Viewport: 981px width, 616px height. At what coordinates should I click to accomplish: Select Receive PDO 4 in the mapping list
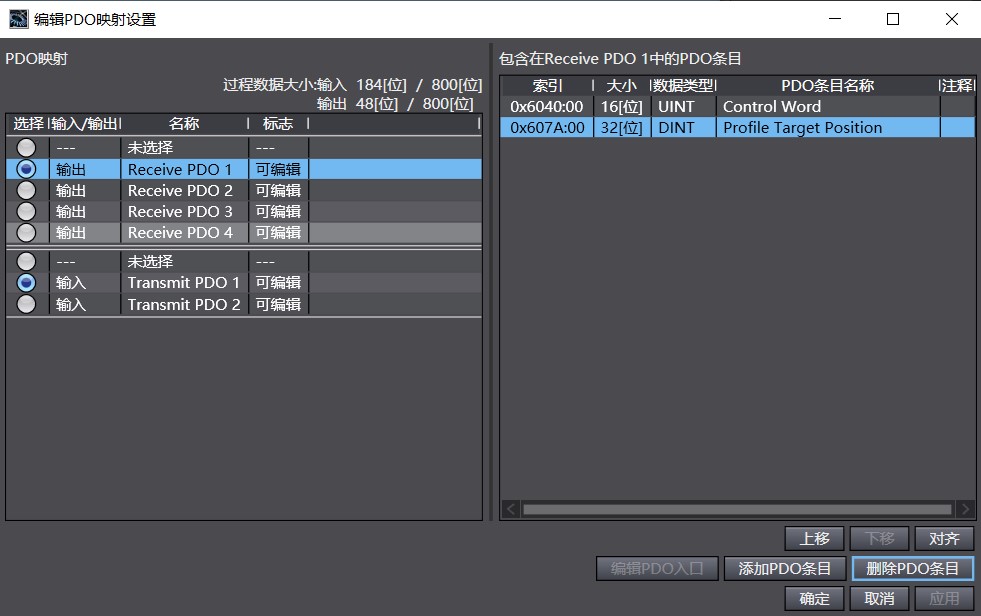(25, 232)
